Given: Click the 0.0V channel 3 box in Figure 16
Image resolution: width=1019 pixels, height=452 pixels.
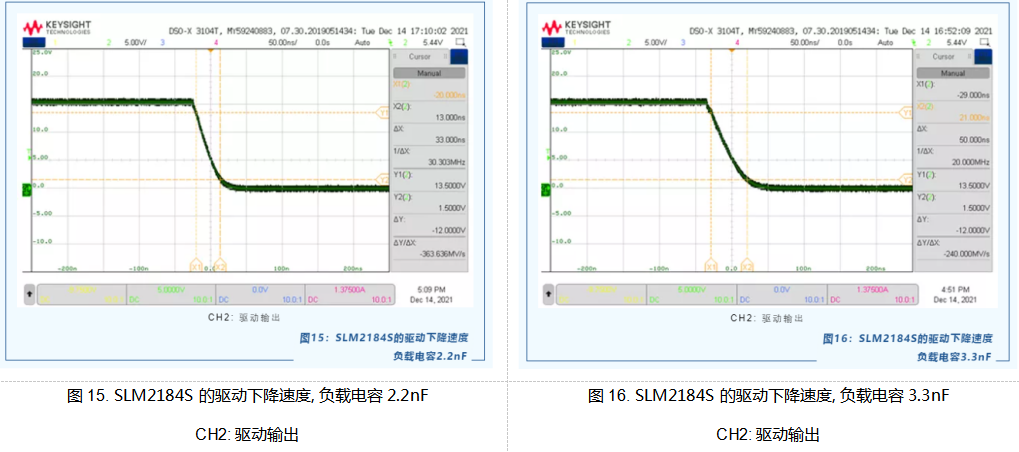Looking at the screenshot, I should (783, 294).
